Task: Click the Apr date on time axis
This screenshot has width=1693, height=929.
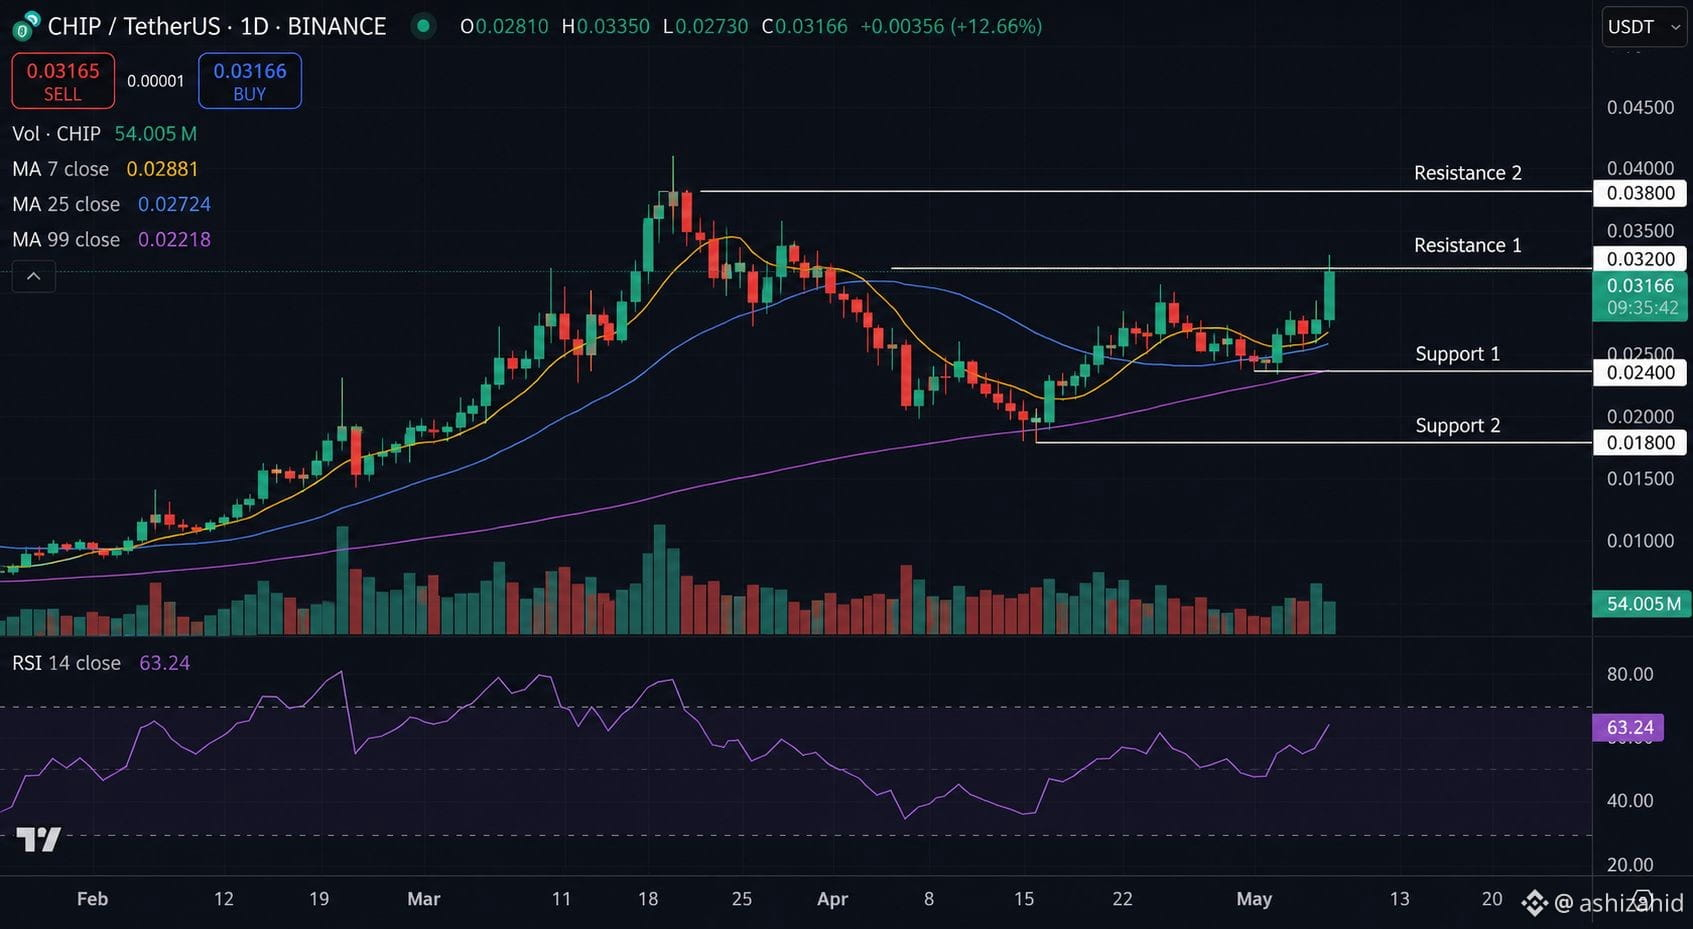Action: pyautogui.click(x=832, y=899)
